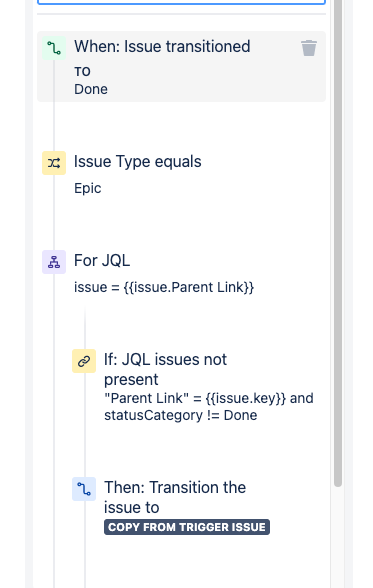
Task: Click the blue Transition action icon
Action: (84, 489)
